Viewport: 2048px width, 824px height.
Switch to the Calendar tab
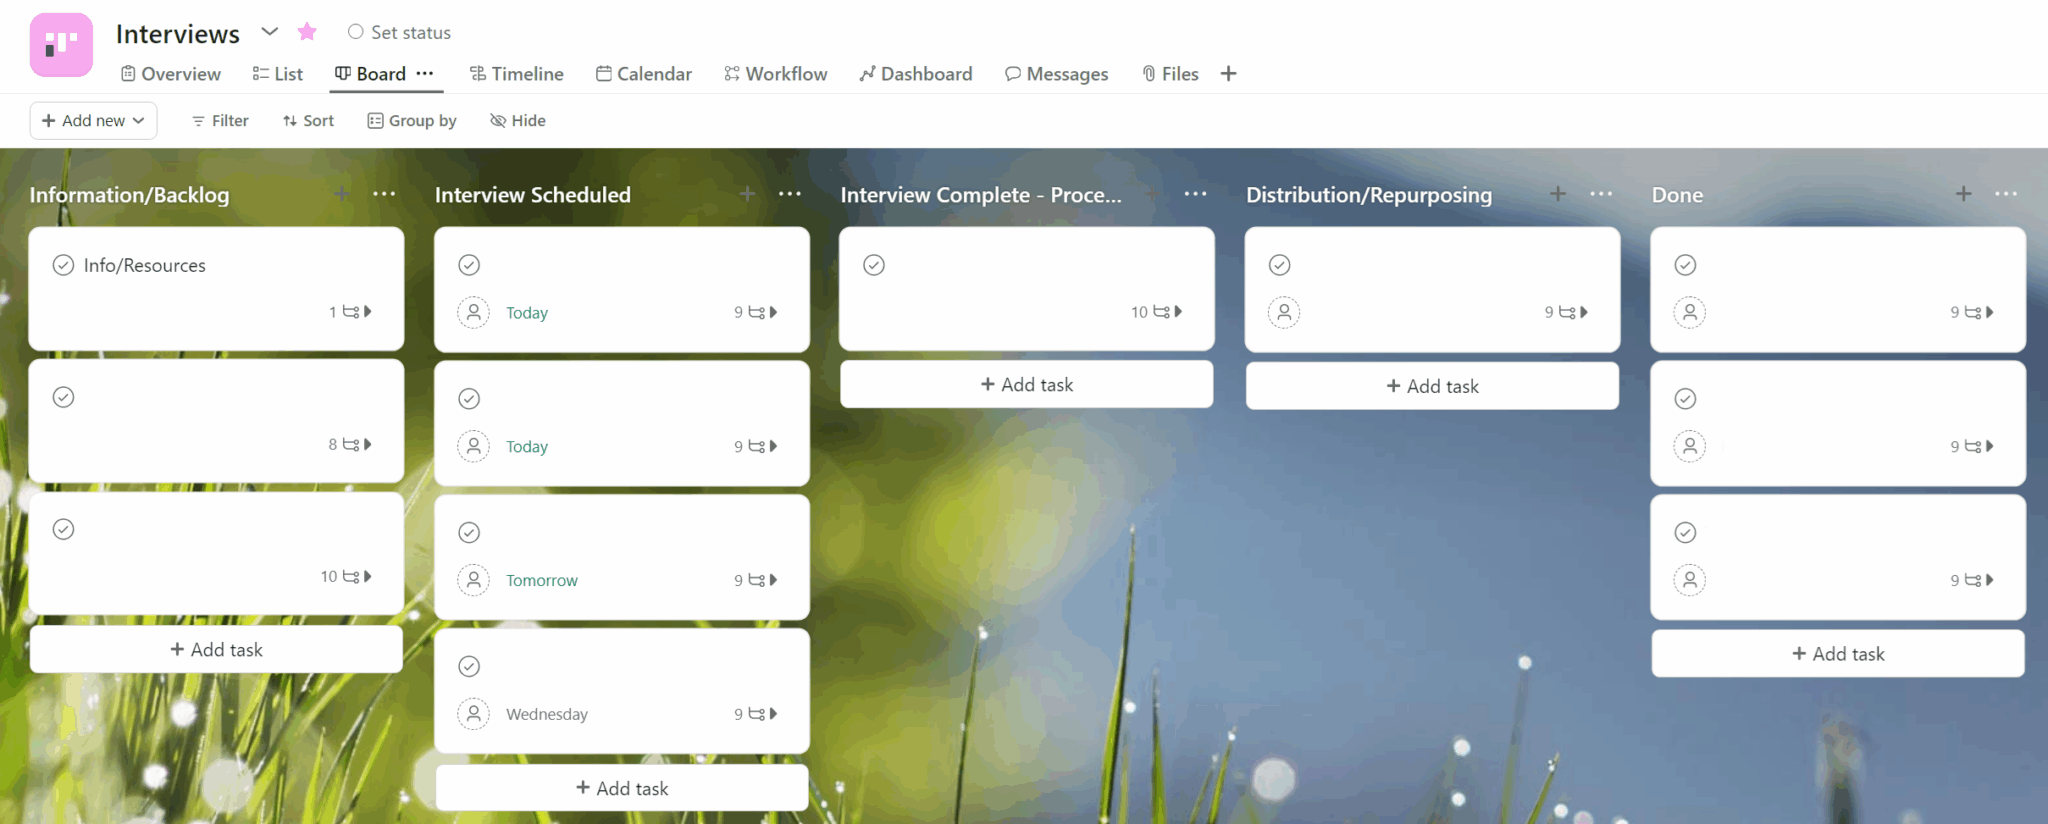(x=644, y=74)
